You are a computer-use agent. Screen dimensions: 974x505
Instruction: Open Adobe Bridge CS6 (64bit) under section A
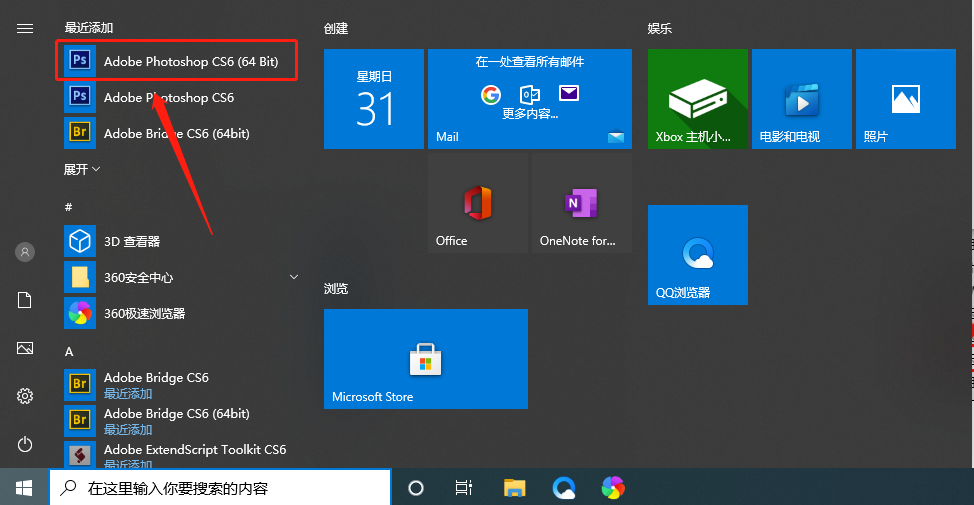180,421
